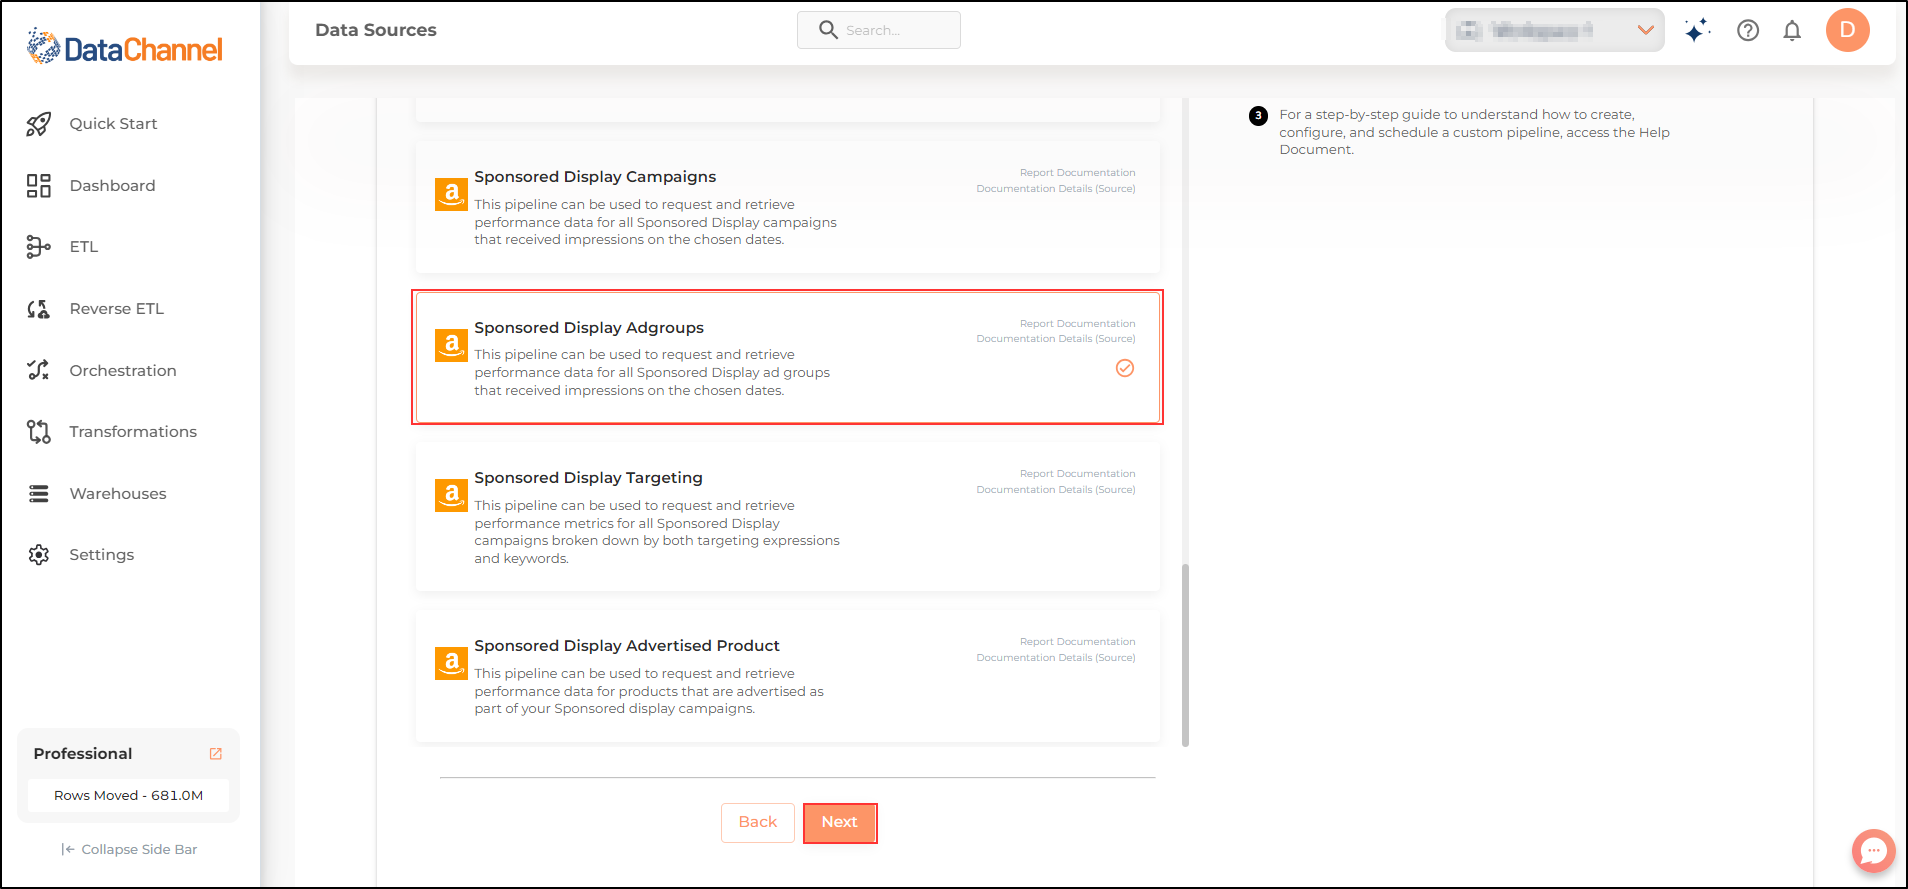
Task: Click the Transformations icon
Action: click(38, 432)
